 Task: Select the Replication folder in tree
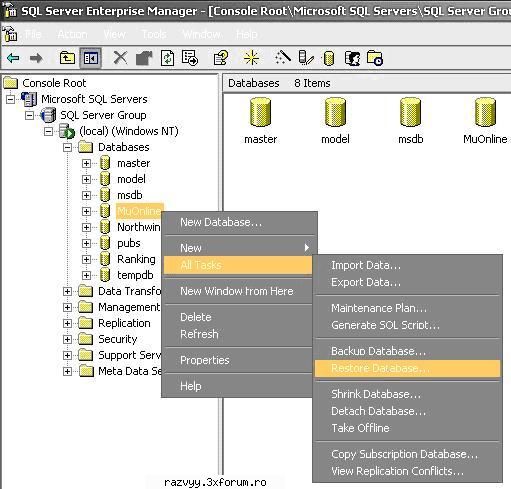click(x=124, y=323)
